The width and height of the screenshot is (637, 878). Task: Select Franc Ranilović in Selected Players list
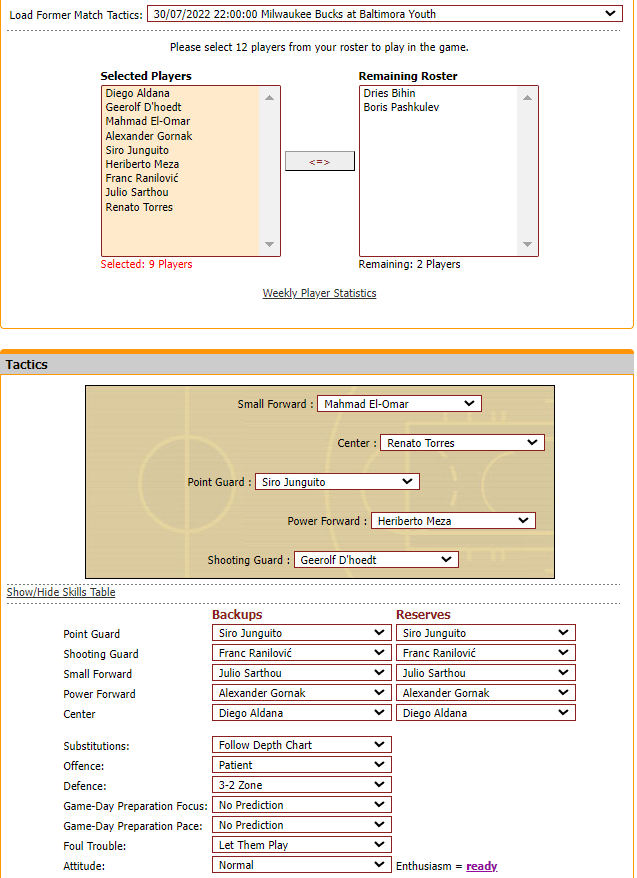(142, 178)
